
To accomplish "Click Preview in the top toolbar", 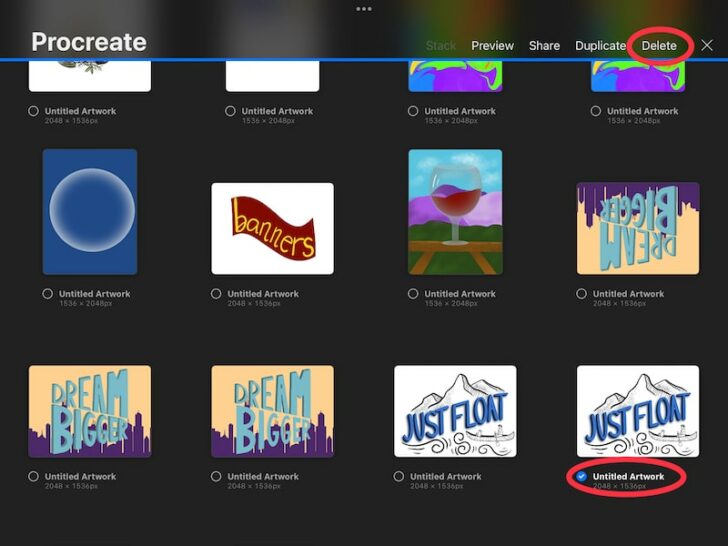I will pos(492,46).
